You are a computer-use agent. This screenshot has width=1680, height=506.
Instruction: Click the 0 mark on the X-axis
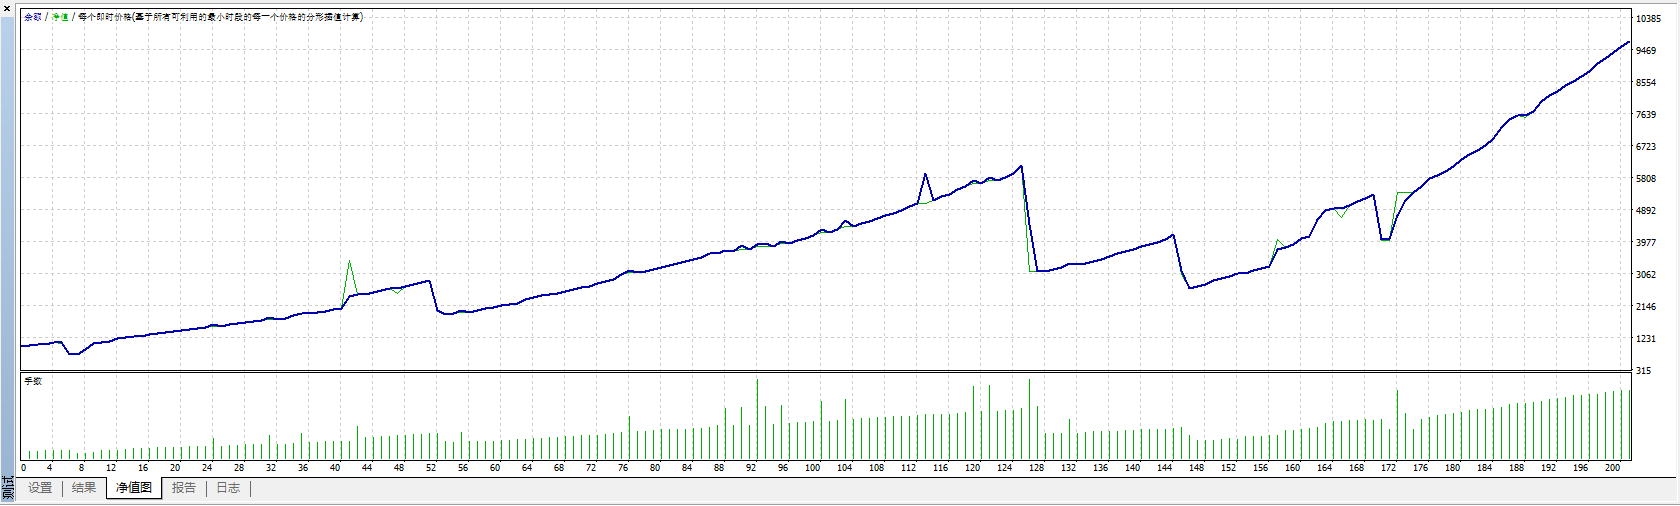point(24,468)
